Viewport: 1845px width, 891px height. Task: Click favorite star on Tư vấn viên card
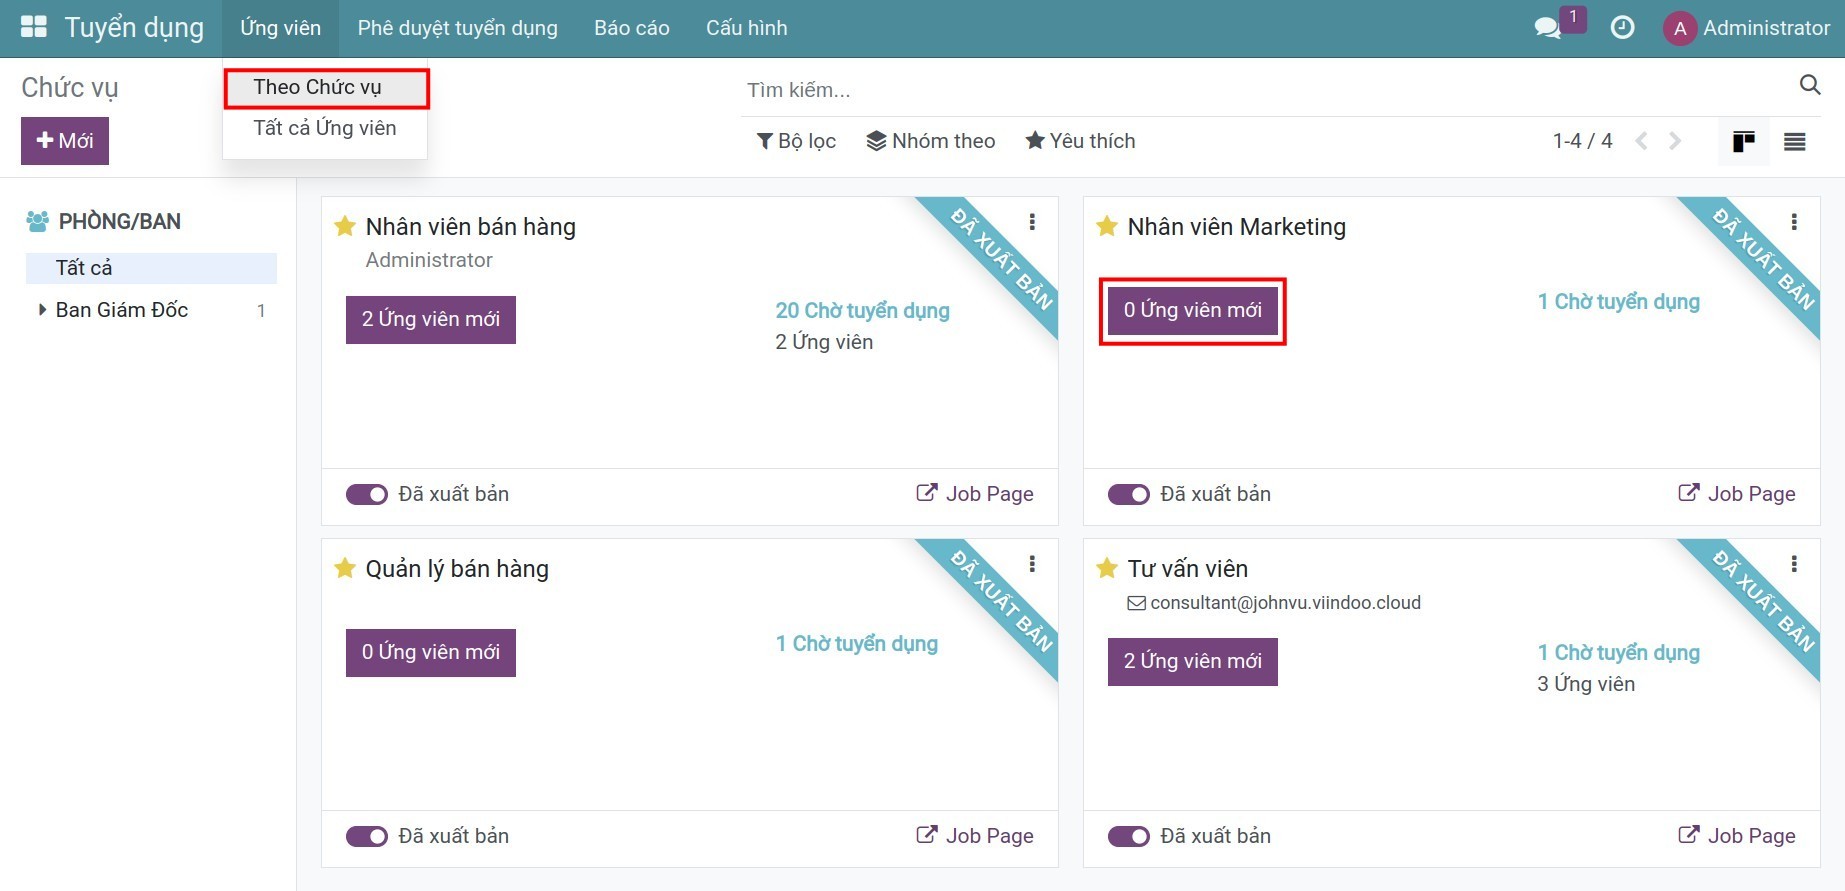pyautogui.click(x=1106, y=569)
